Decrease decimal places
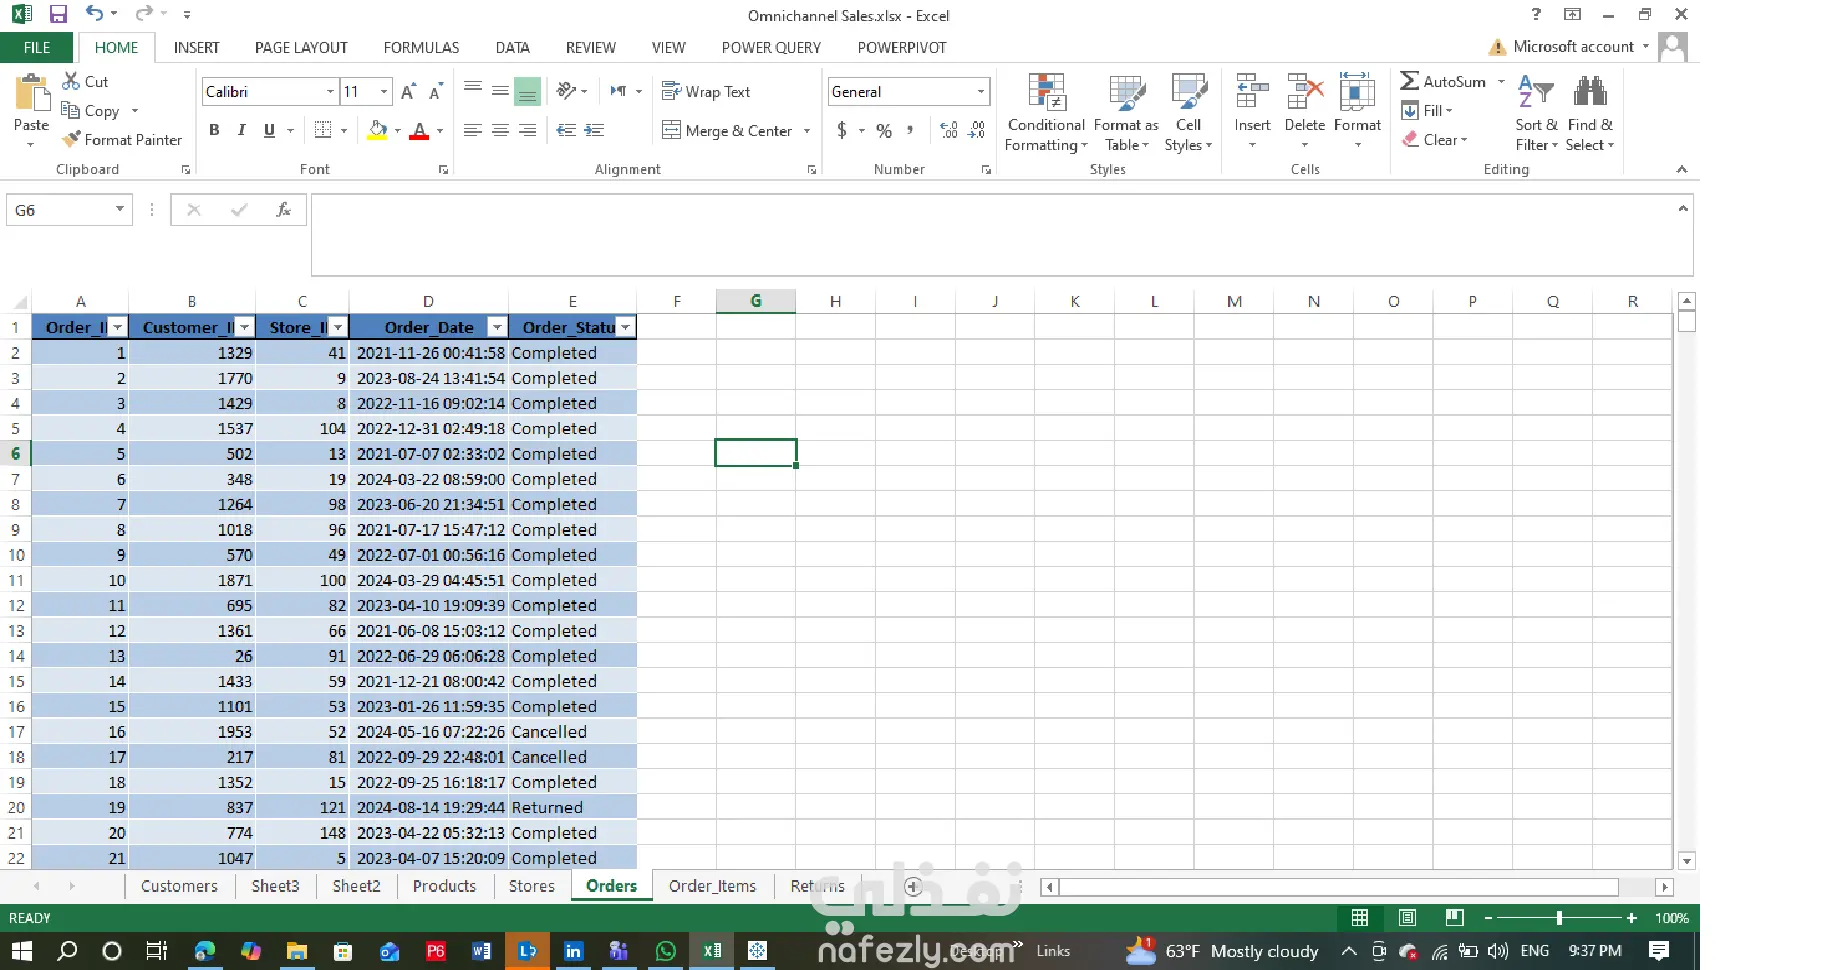This screenshot has width=1832, height=970. [977, 131]
